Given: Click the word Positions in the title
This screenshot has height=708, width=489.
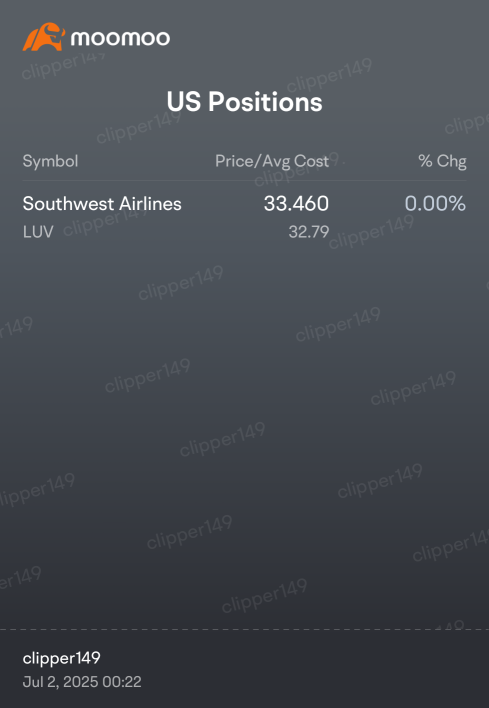Looking at the screenshot, I should [265, 101].
